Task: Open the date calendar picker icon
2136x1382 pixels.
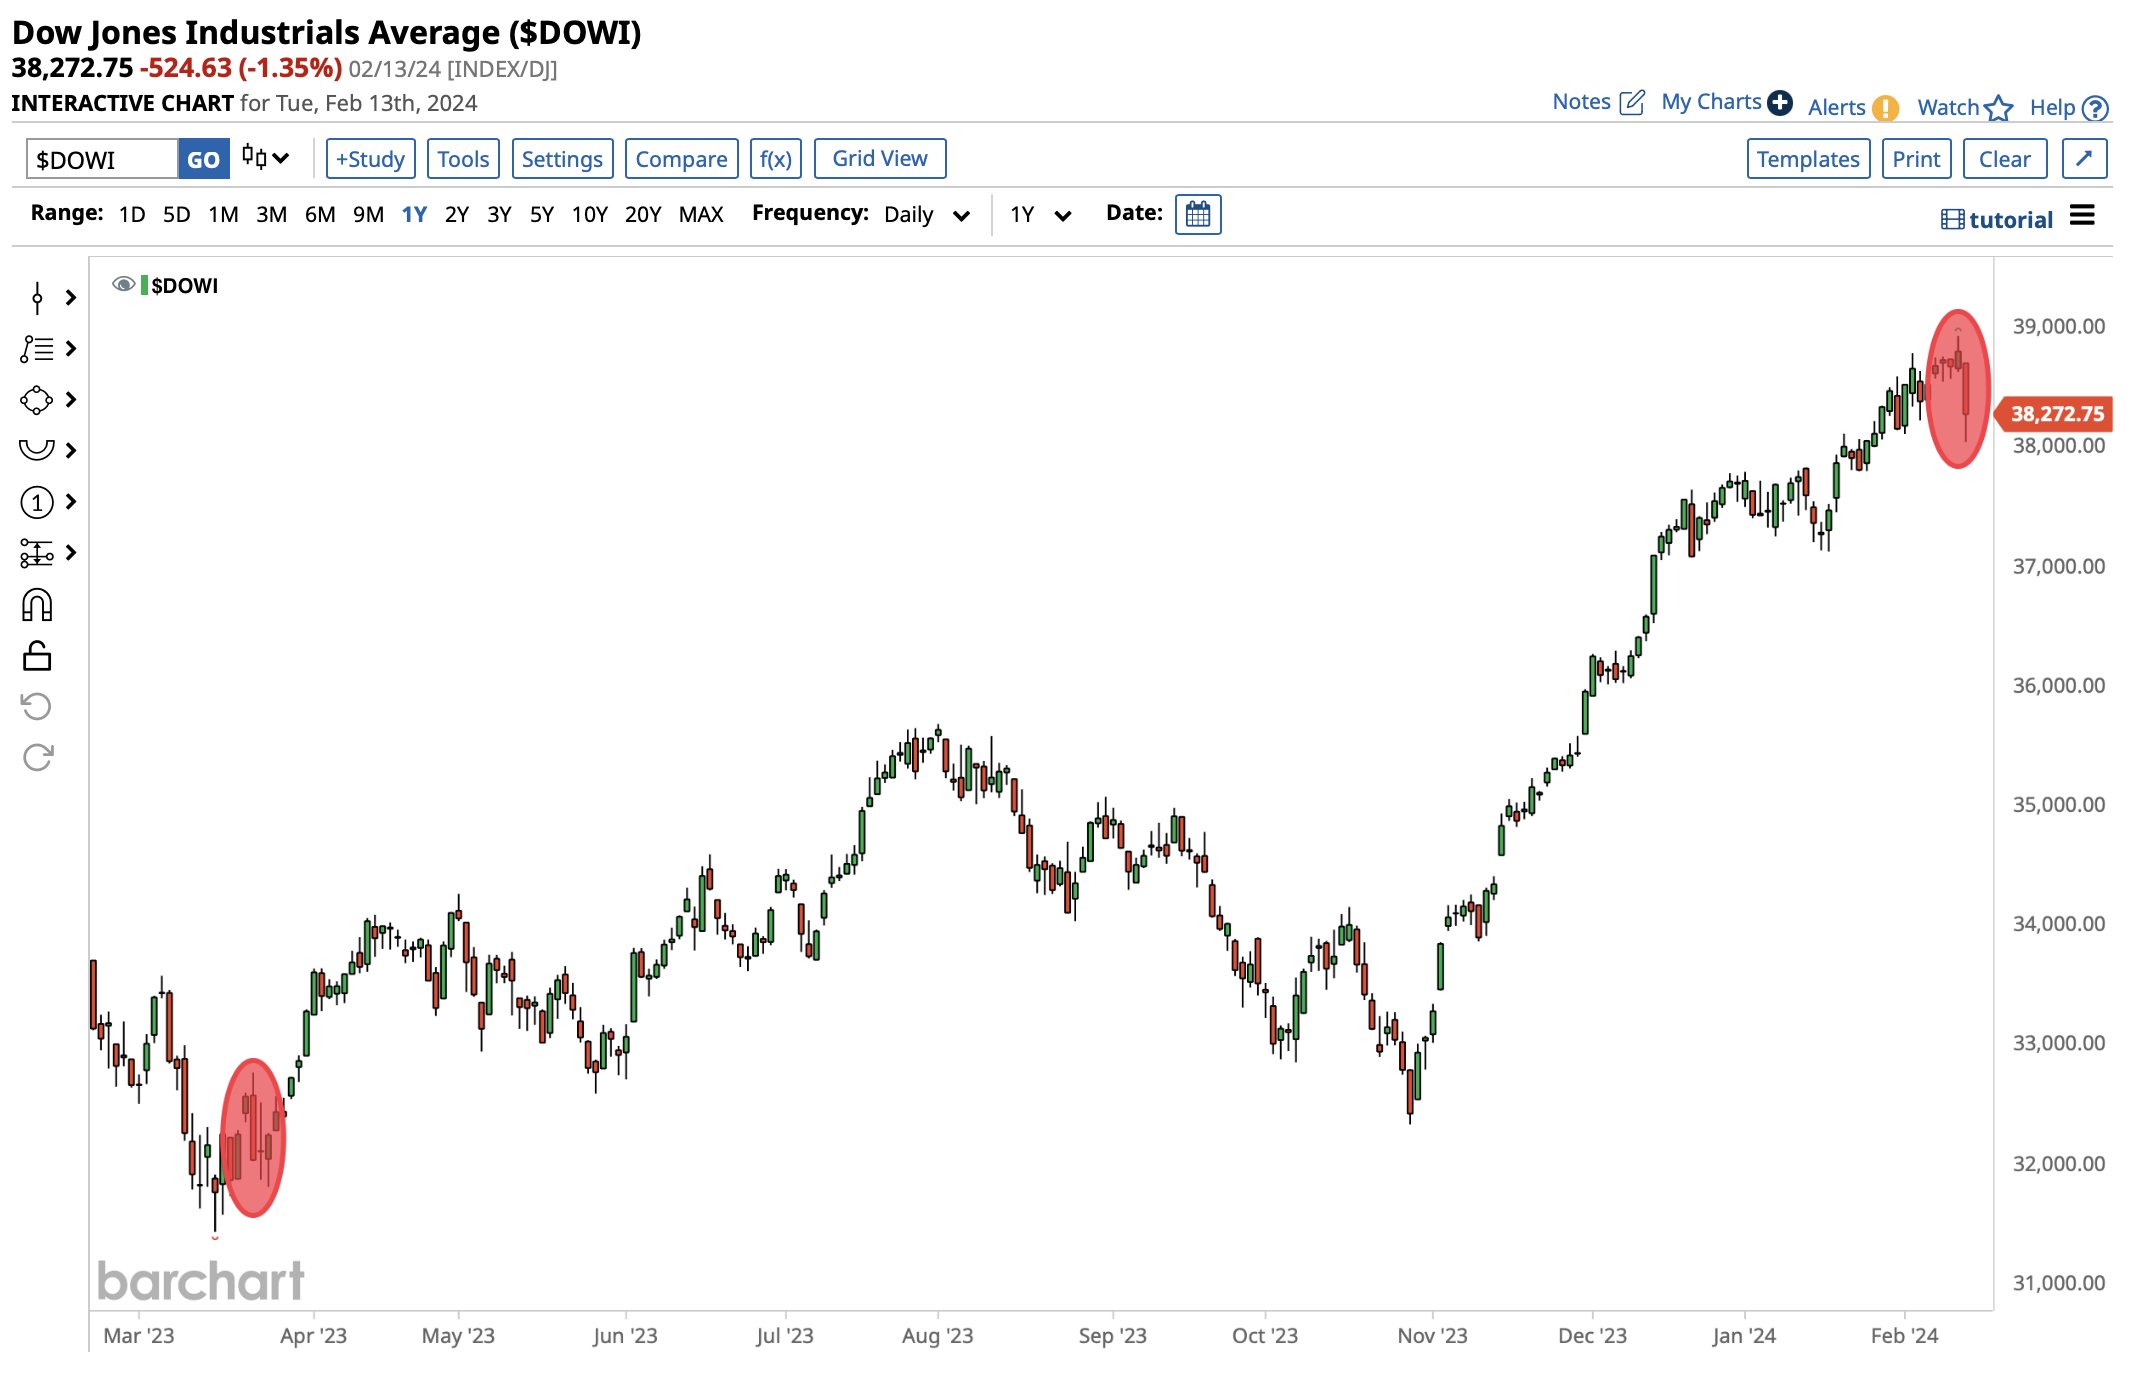Action: point(1198,215)
